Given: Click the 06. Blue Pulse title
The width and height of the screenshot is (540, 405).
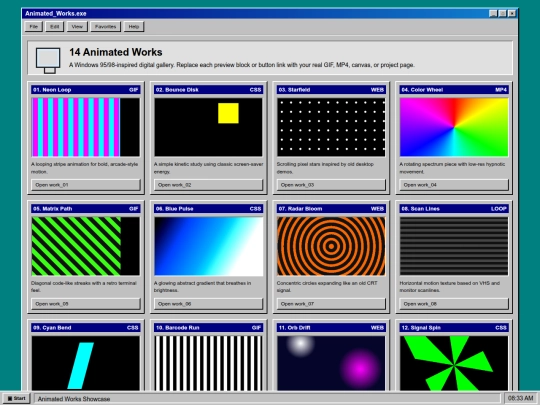Looking at the screenshot, I should point(175,209).
